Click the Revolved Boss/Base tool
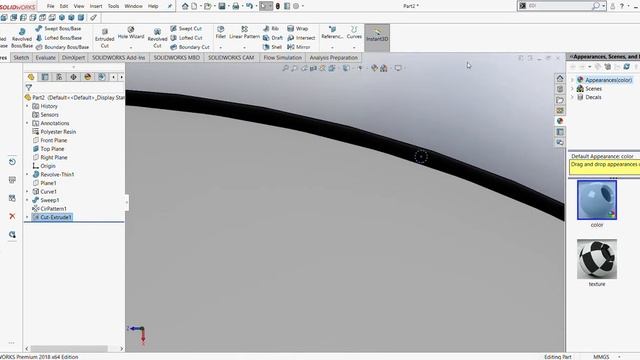The width and height of the screenshot is (640, 360). [x=22, y=38]
